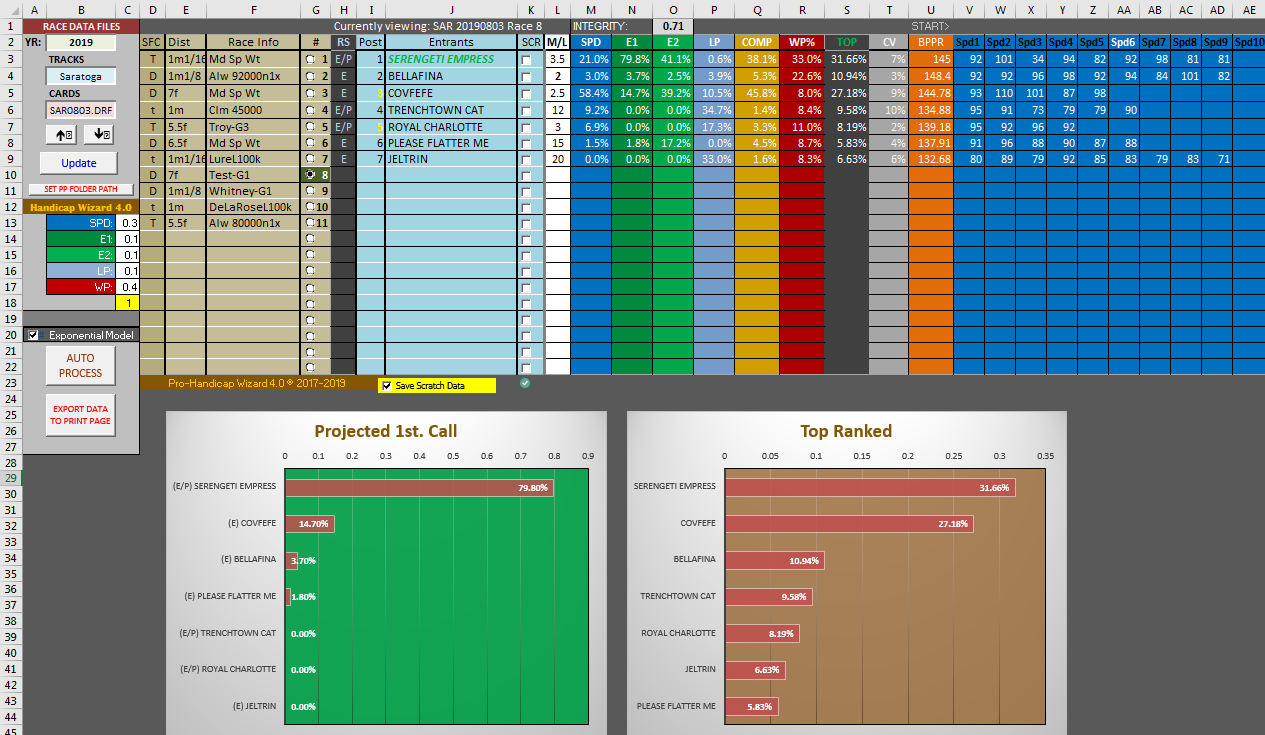Click the down-arrow card navigation button

point(100,135)
